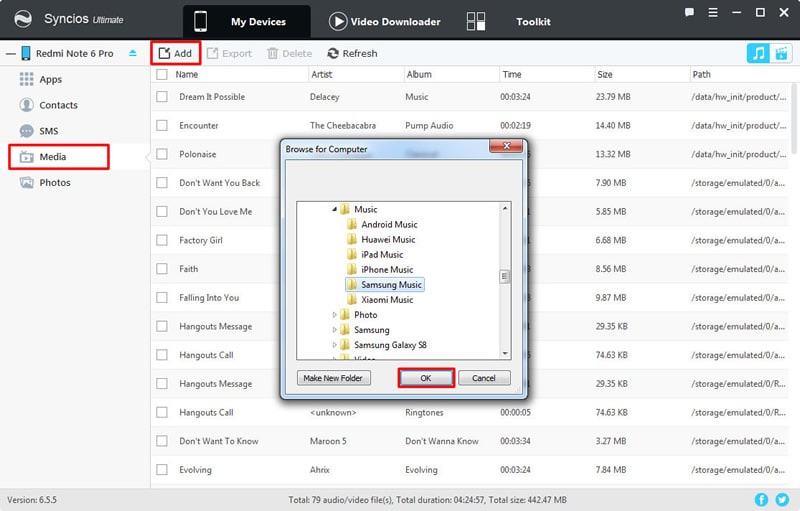
Task: Click the Apps grid icon in sidebar
Action: (x=26, y=79)
